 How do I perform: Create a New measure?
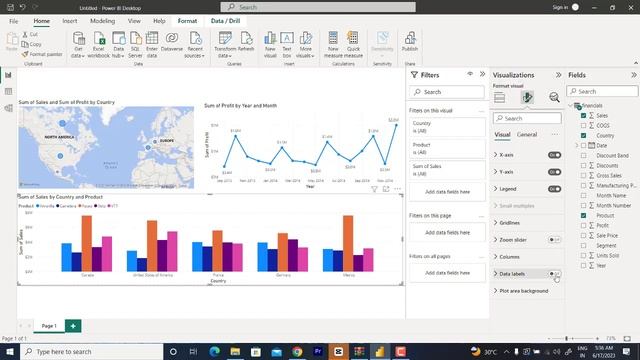pyautogui.click(x=333, y=45)
